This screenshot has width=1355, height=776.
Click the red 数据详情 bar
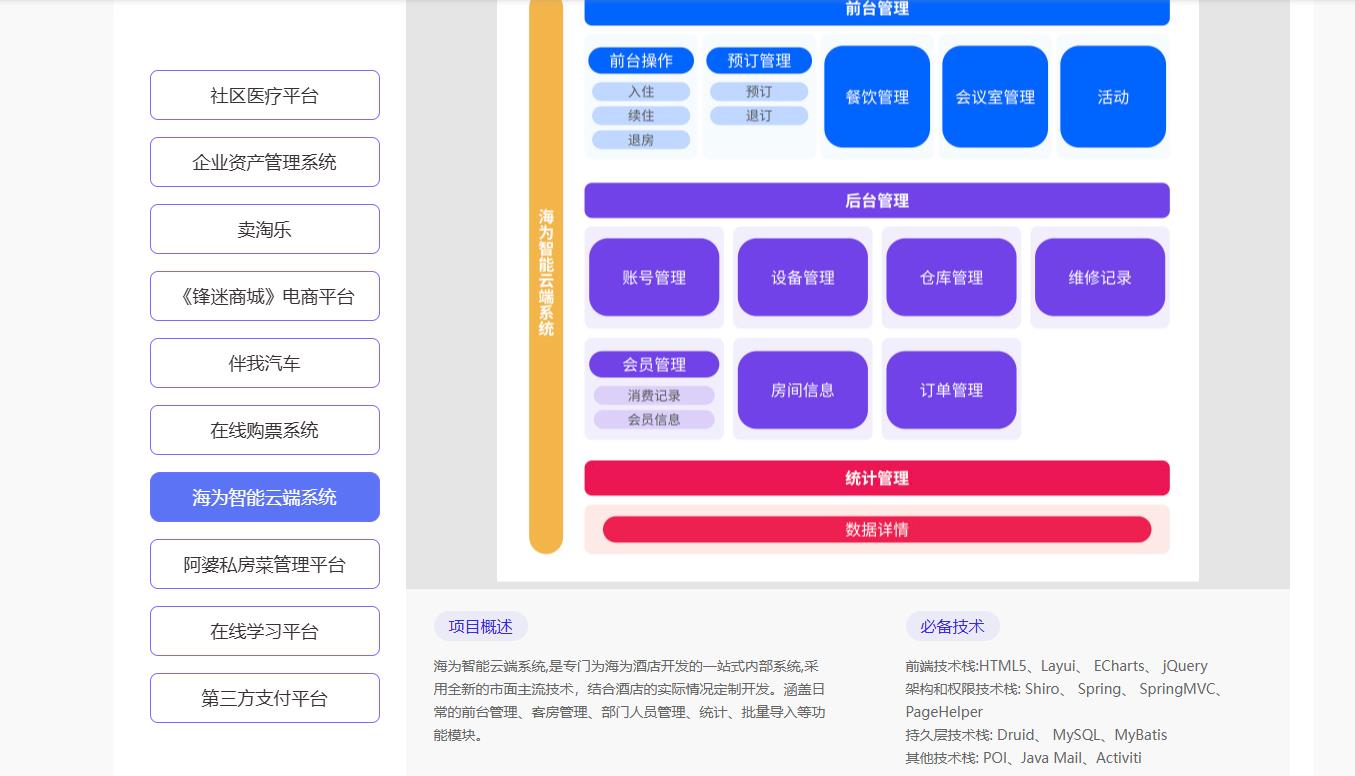pos(877,529)
